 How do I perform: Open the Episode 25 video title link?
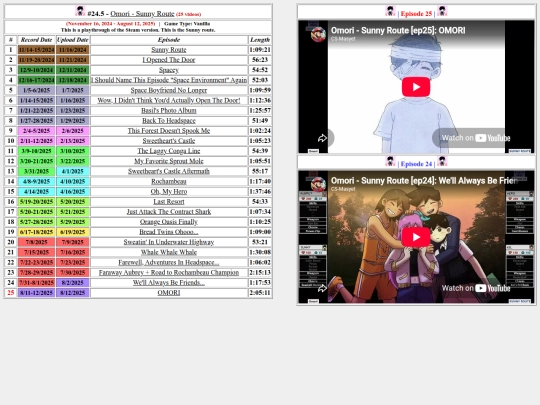point(398,30)
